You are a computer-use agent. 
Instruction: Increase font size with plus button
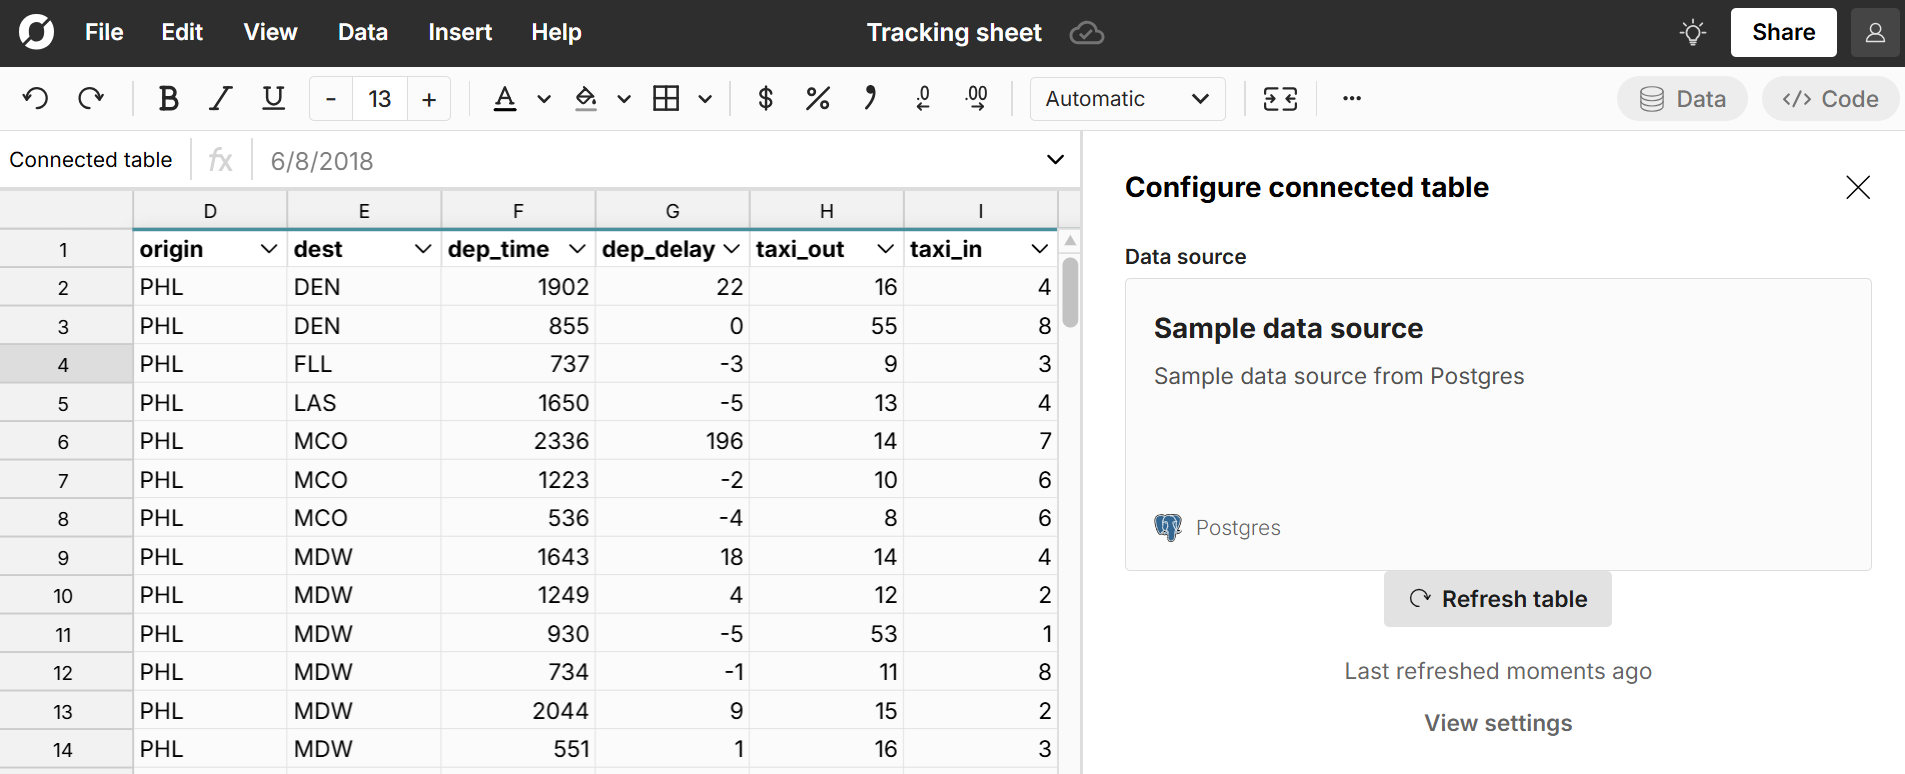tap(429, 98)
